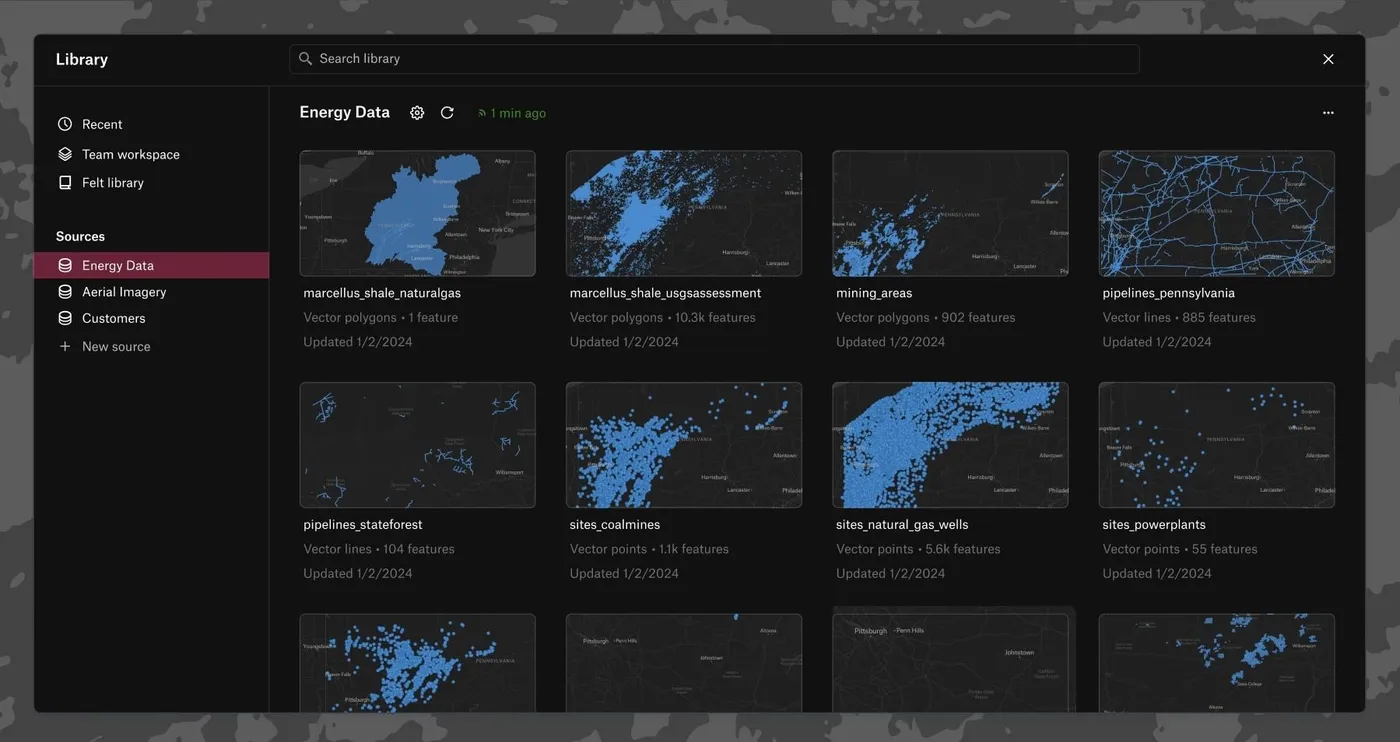The height and width of the screenshot is (742, 1400).
Task: Click the sites_powerplants layer name
Action: (1154, 525)
